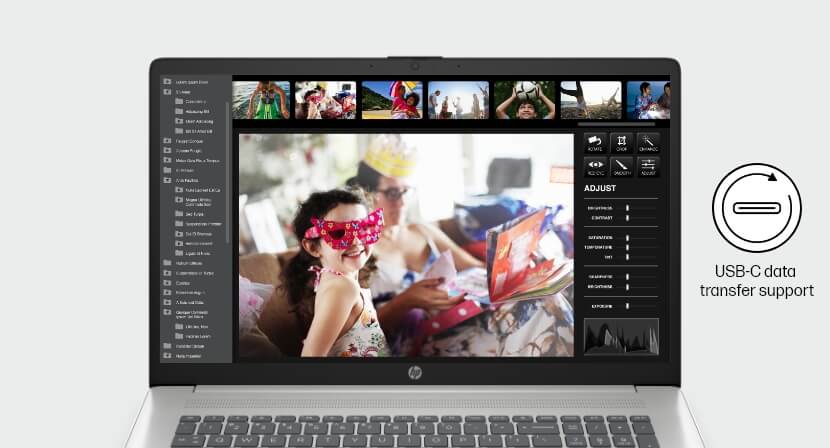Select the Crop tool icon
This screenshot has width=830, height=448.
click(x=621, y=142)
